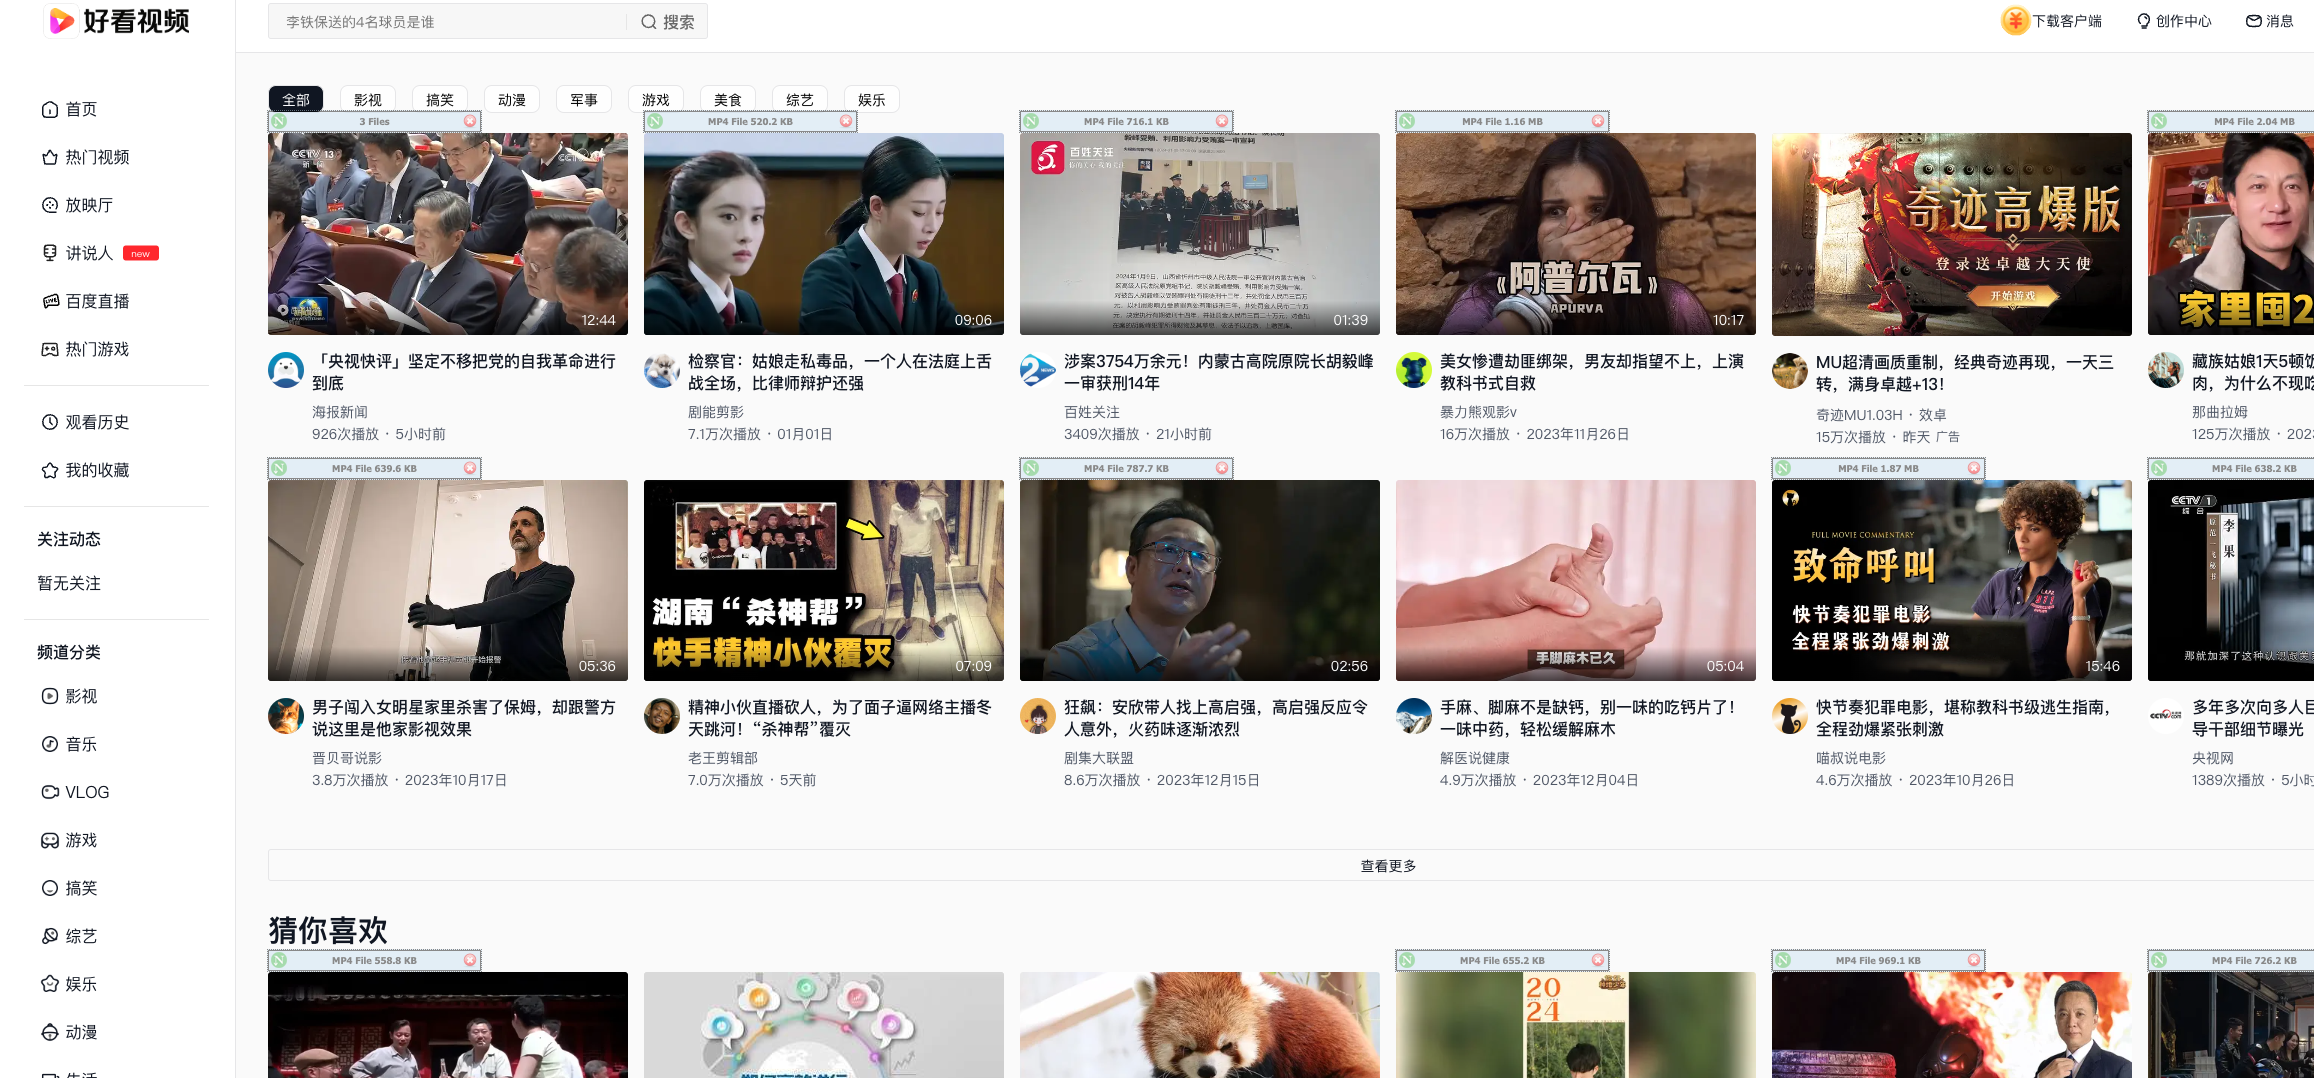Play the 12:44 央视快评 video thumbnail

[x=448, y=234]
